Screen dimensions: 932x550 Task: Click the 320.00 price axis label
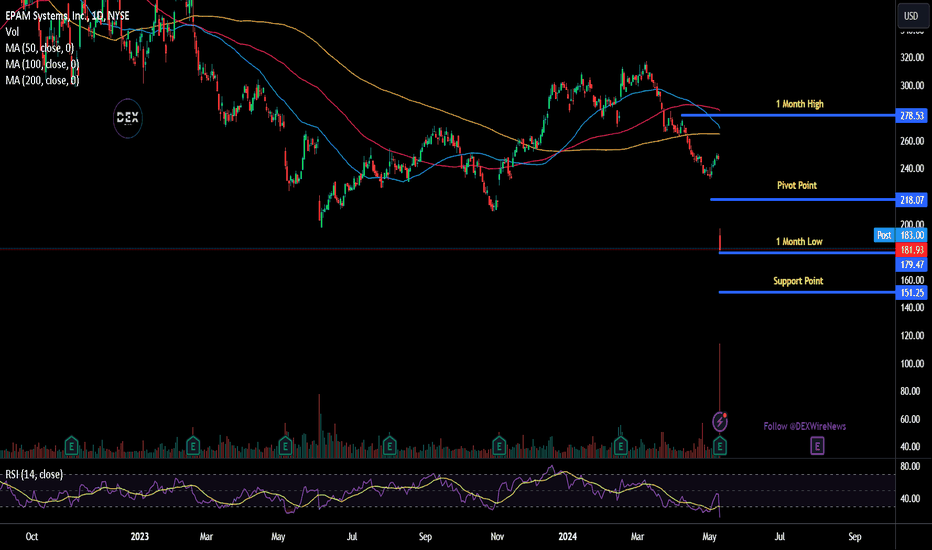pyautogui.click(x=912, y=58)
